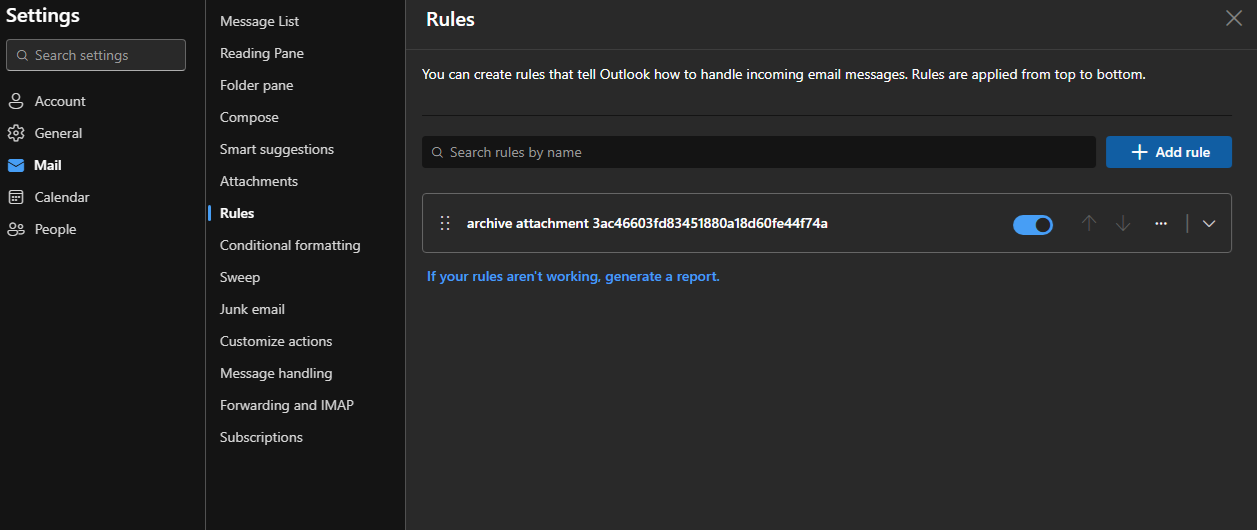Close the Rules settings dialog

[1234, 17]
